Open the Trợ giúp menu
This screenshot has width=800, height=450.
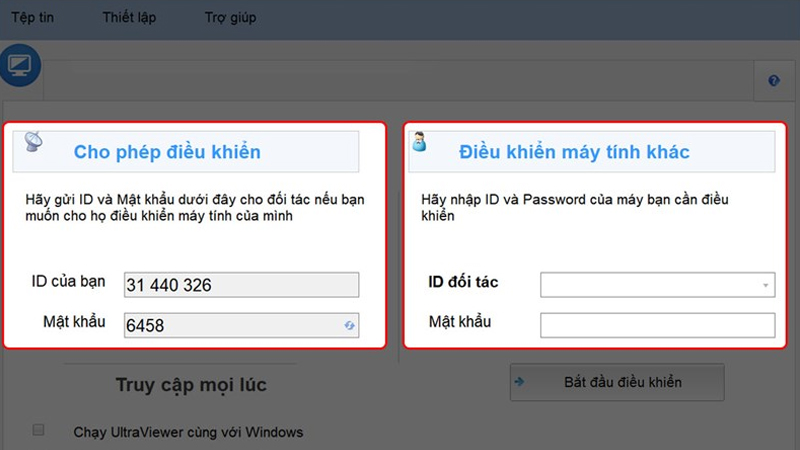[230, 18]
